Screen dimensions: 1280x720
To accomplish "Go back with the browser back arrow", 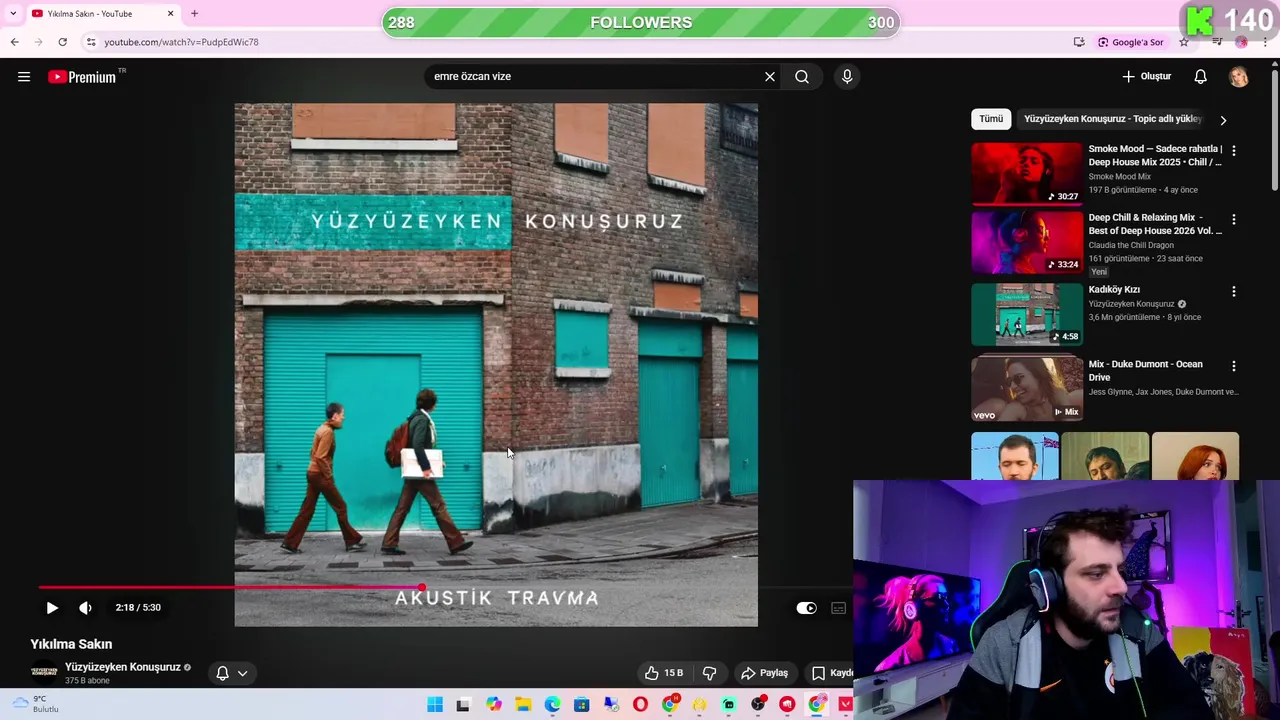I will tap(14, 42).
